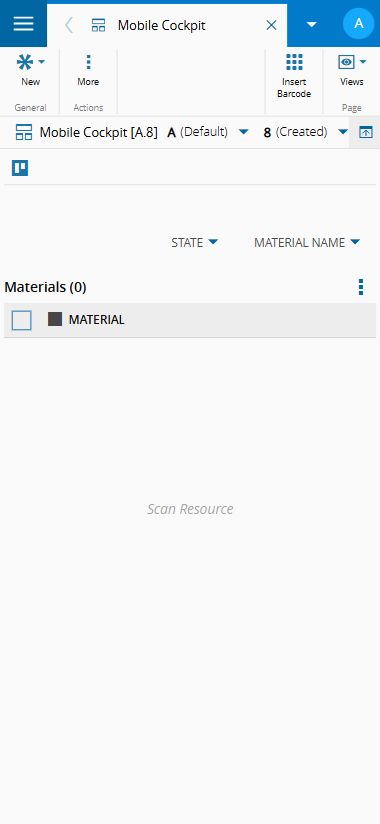Viewport: 380px width, 824px height.
Task: Click the MATERIAL column header
Action: pyautogui.click(x=97, y=320)
